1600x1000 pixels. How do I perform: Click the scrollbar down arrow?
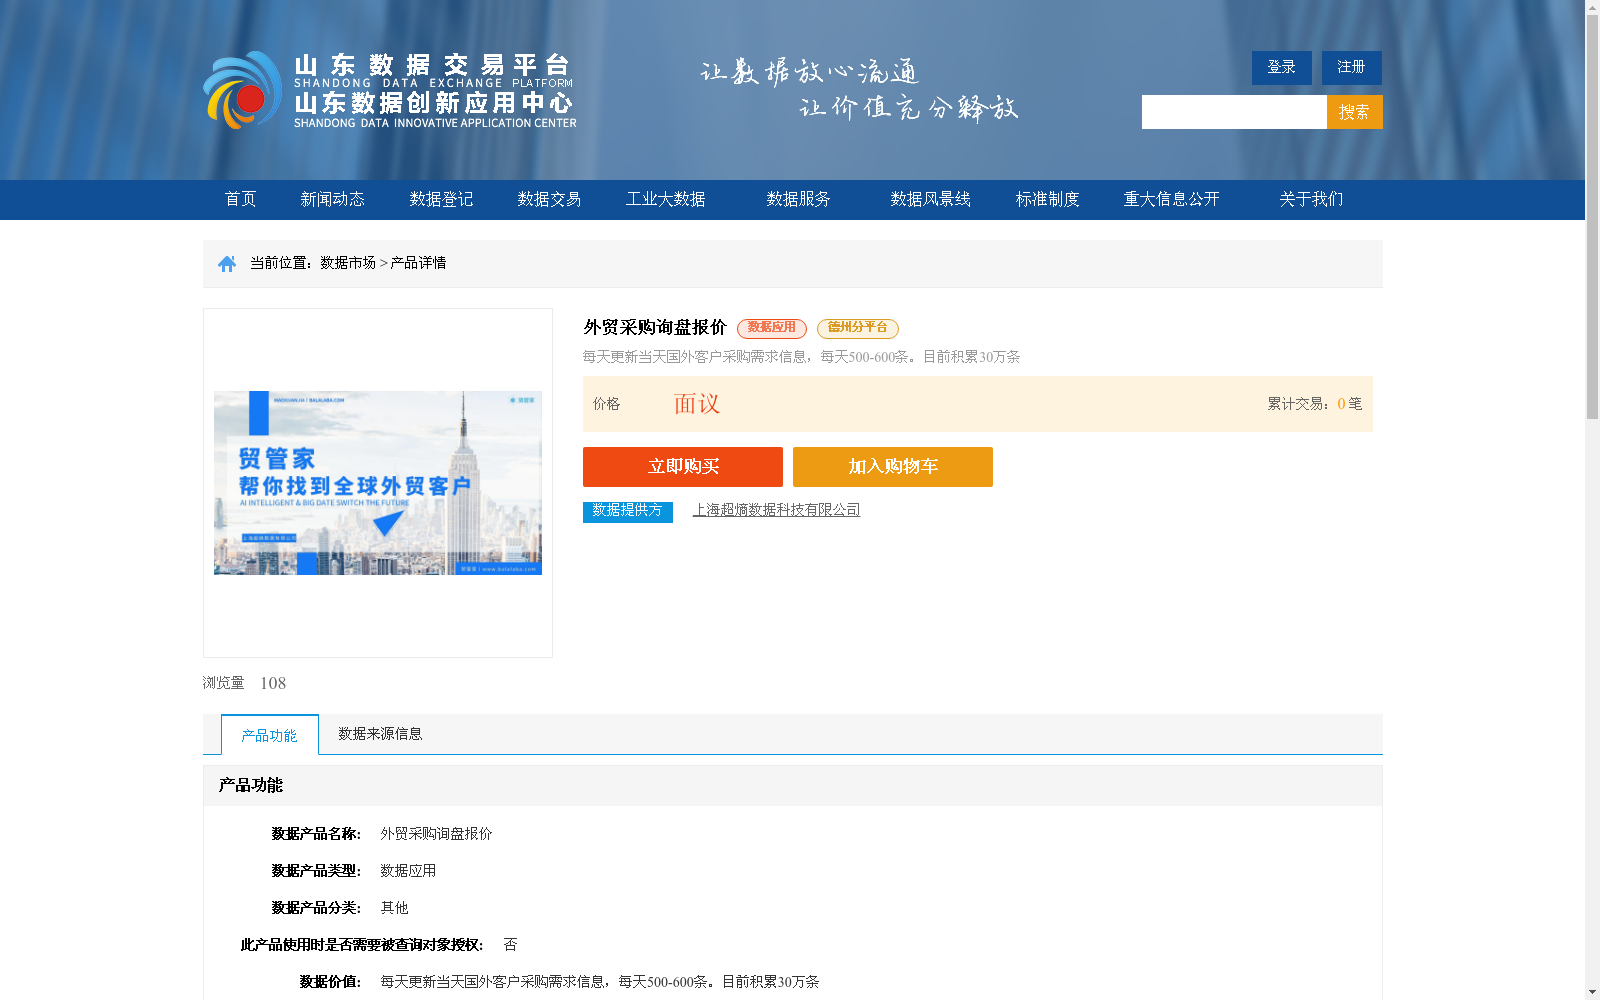point(1592,992)
